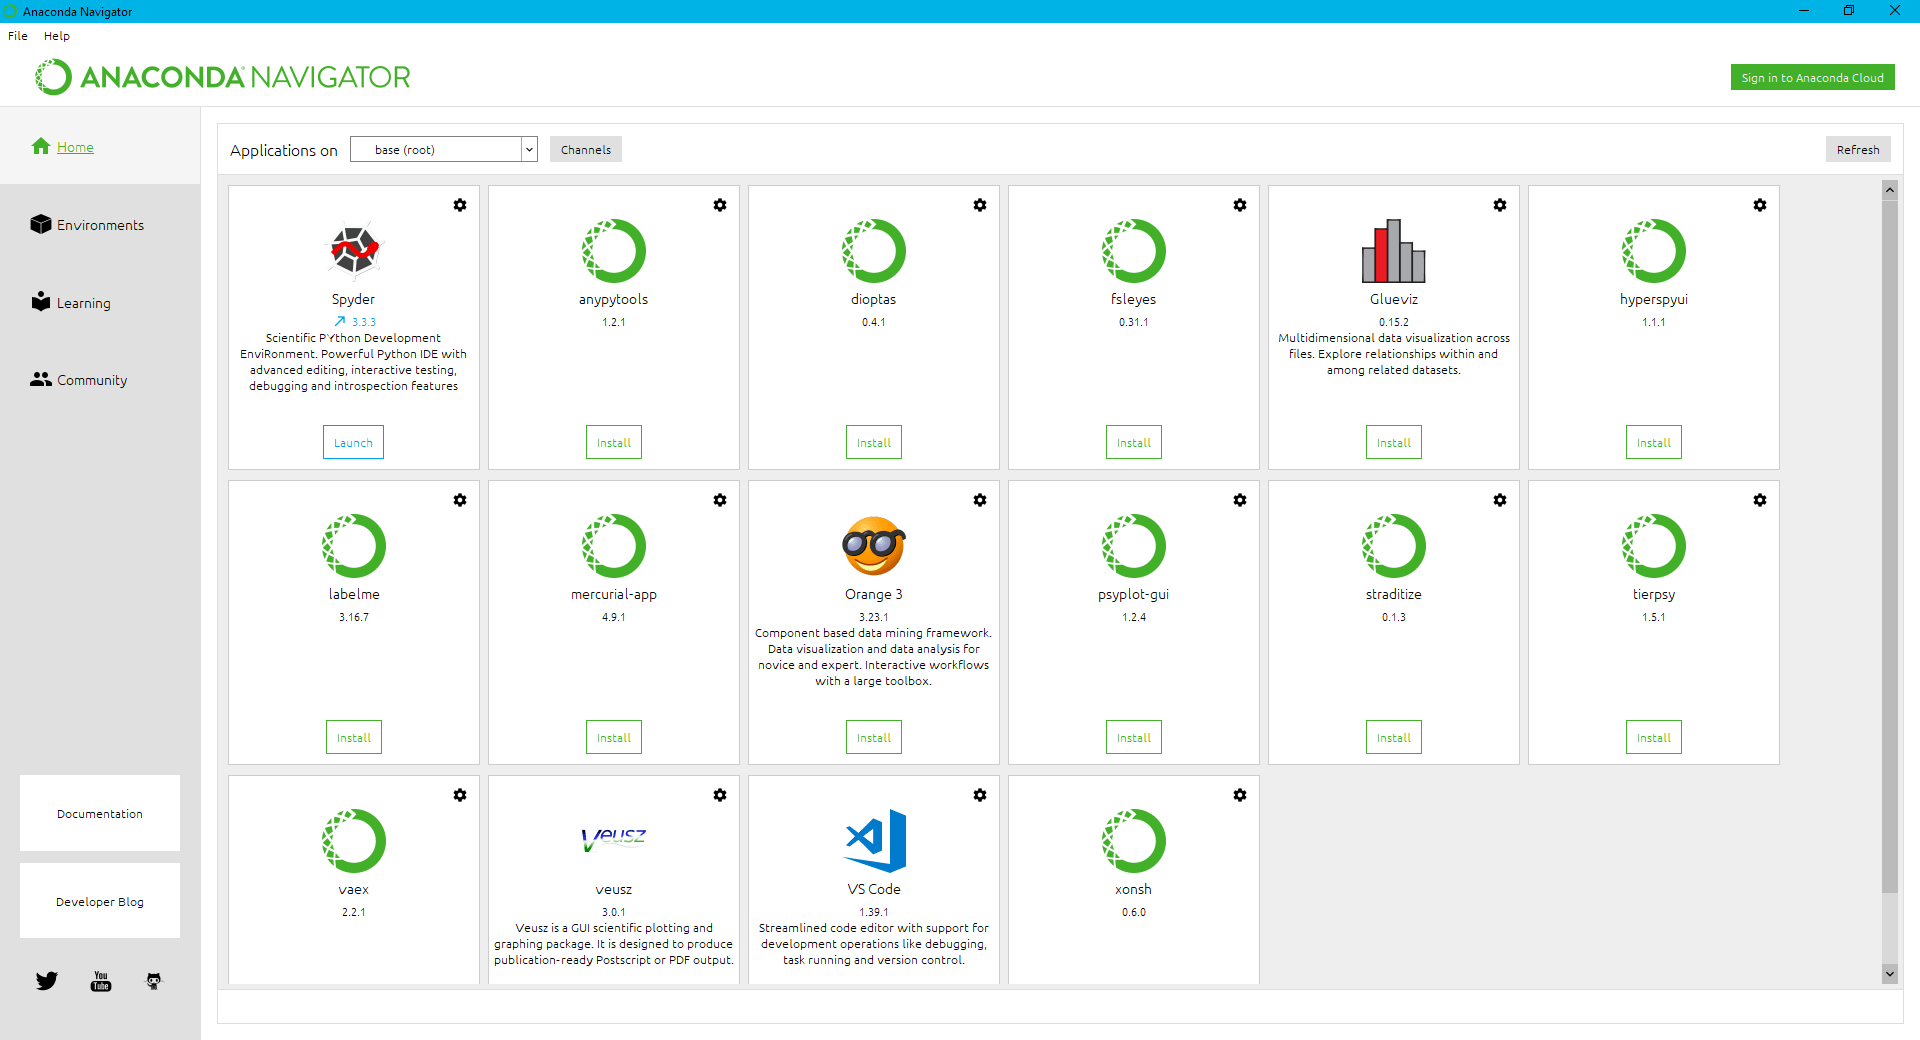
Task: Click the vaex application logo
Action: pos(354,841)
